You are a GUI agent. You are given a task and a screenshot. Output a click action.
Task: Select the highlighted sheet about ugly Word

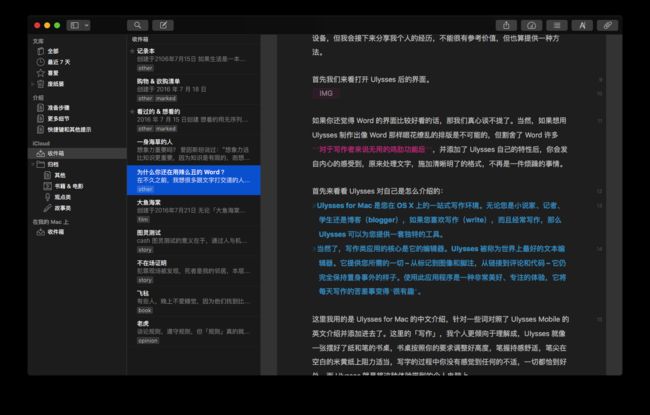194,180
